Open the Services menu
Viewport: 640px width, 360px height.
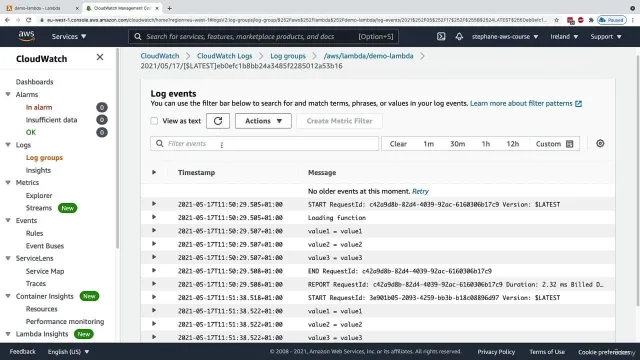coord(69,36)
